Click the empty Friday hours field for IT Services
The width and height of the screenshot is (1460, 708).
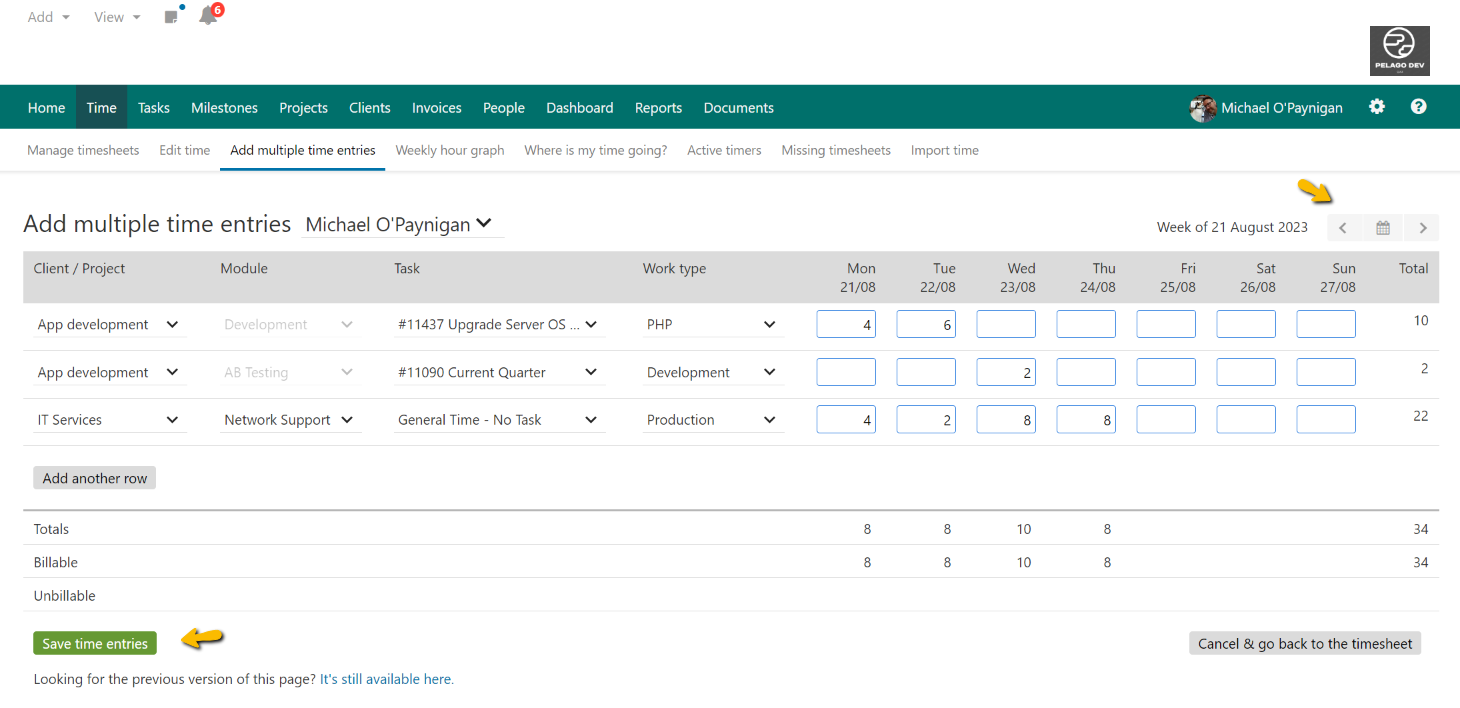(1166, 419)
